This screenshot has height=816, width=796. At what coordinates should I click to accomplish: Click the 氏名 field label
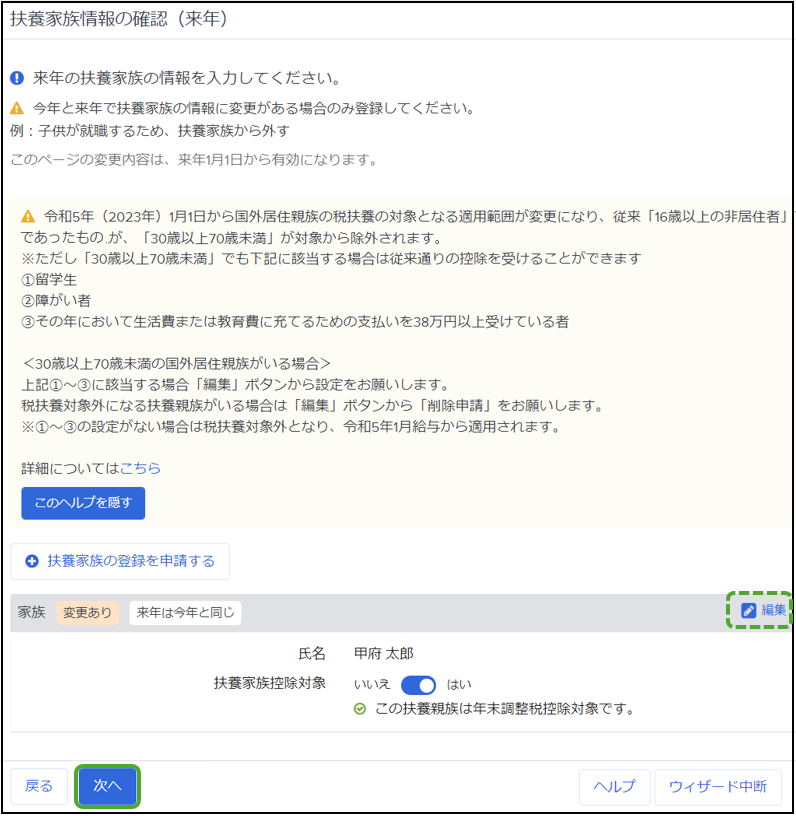coord(312,654)
